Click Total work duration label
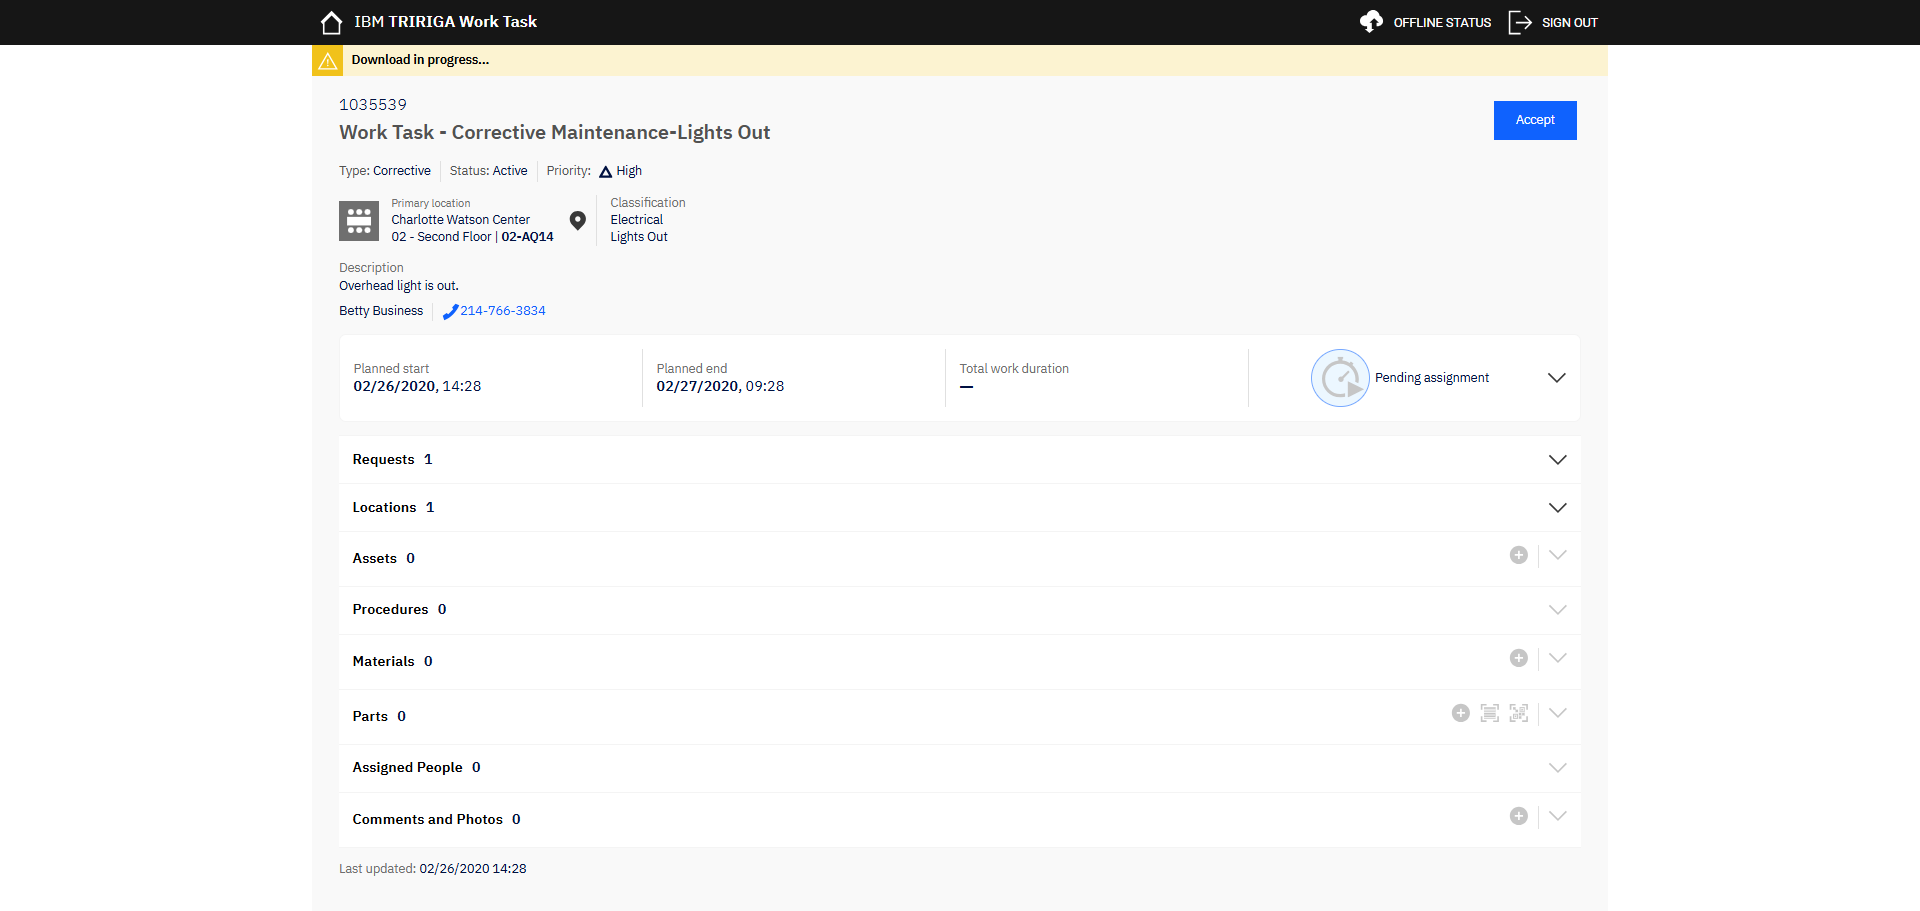The width and height of the screenshot is (1920, 911). pyautogui.click(x=1014, y=369)
